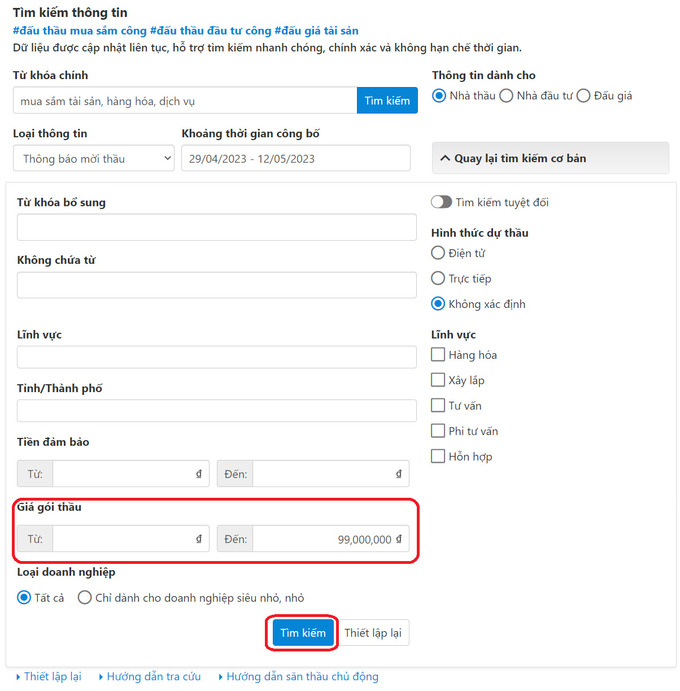Select Chỉ dành cho doanh nghiệp siêu nhỏ option
The height and width of the screenshot is (691, 680).
tap(84, 598)
